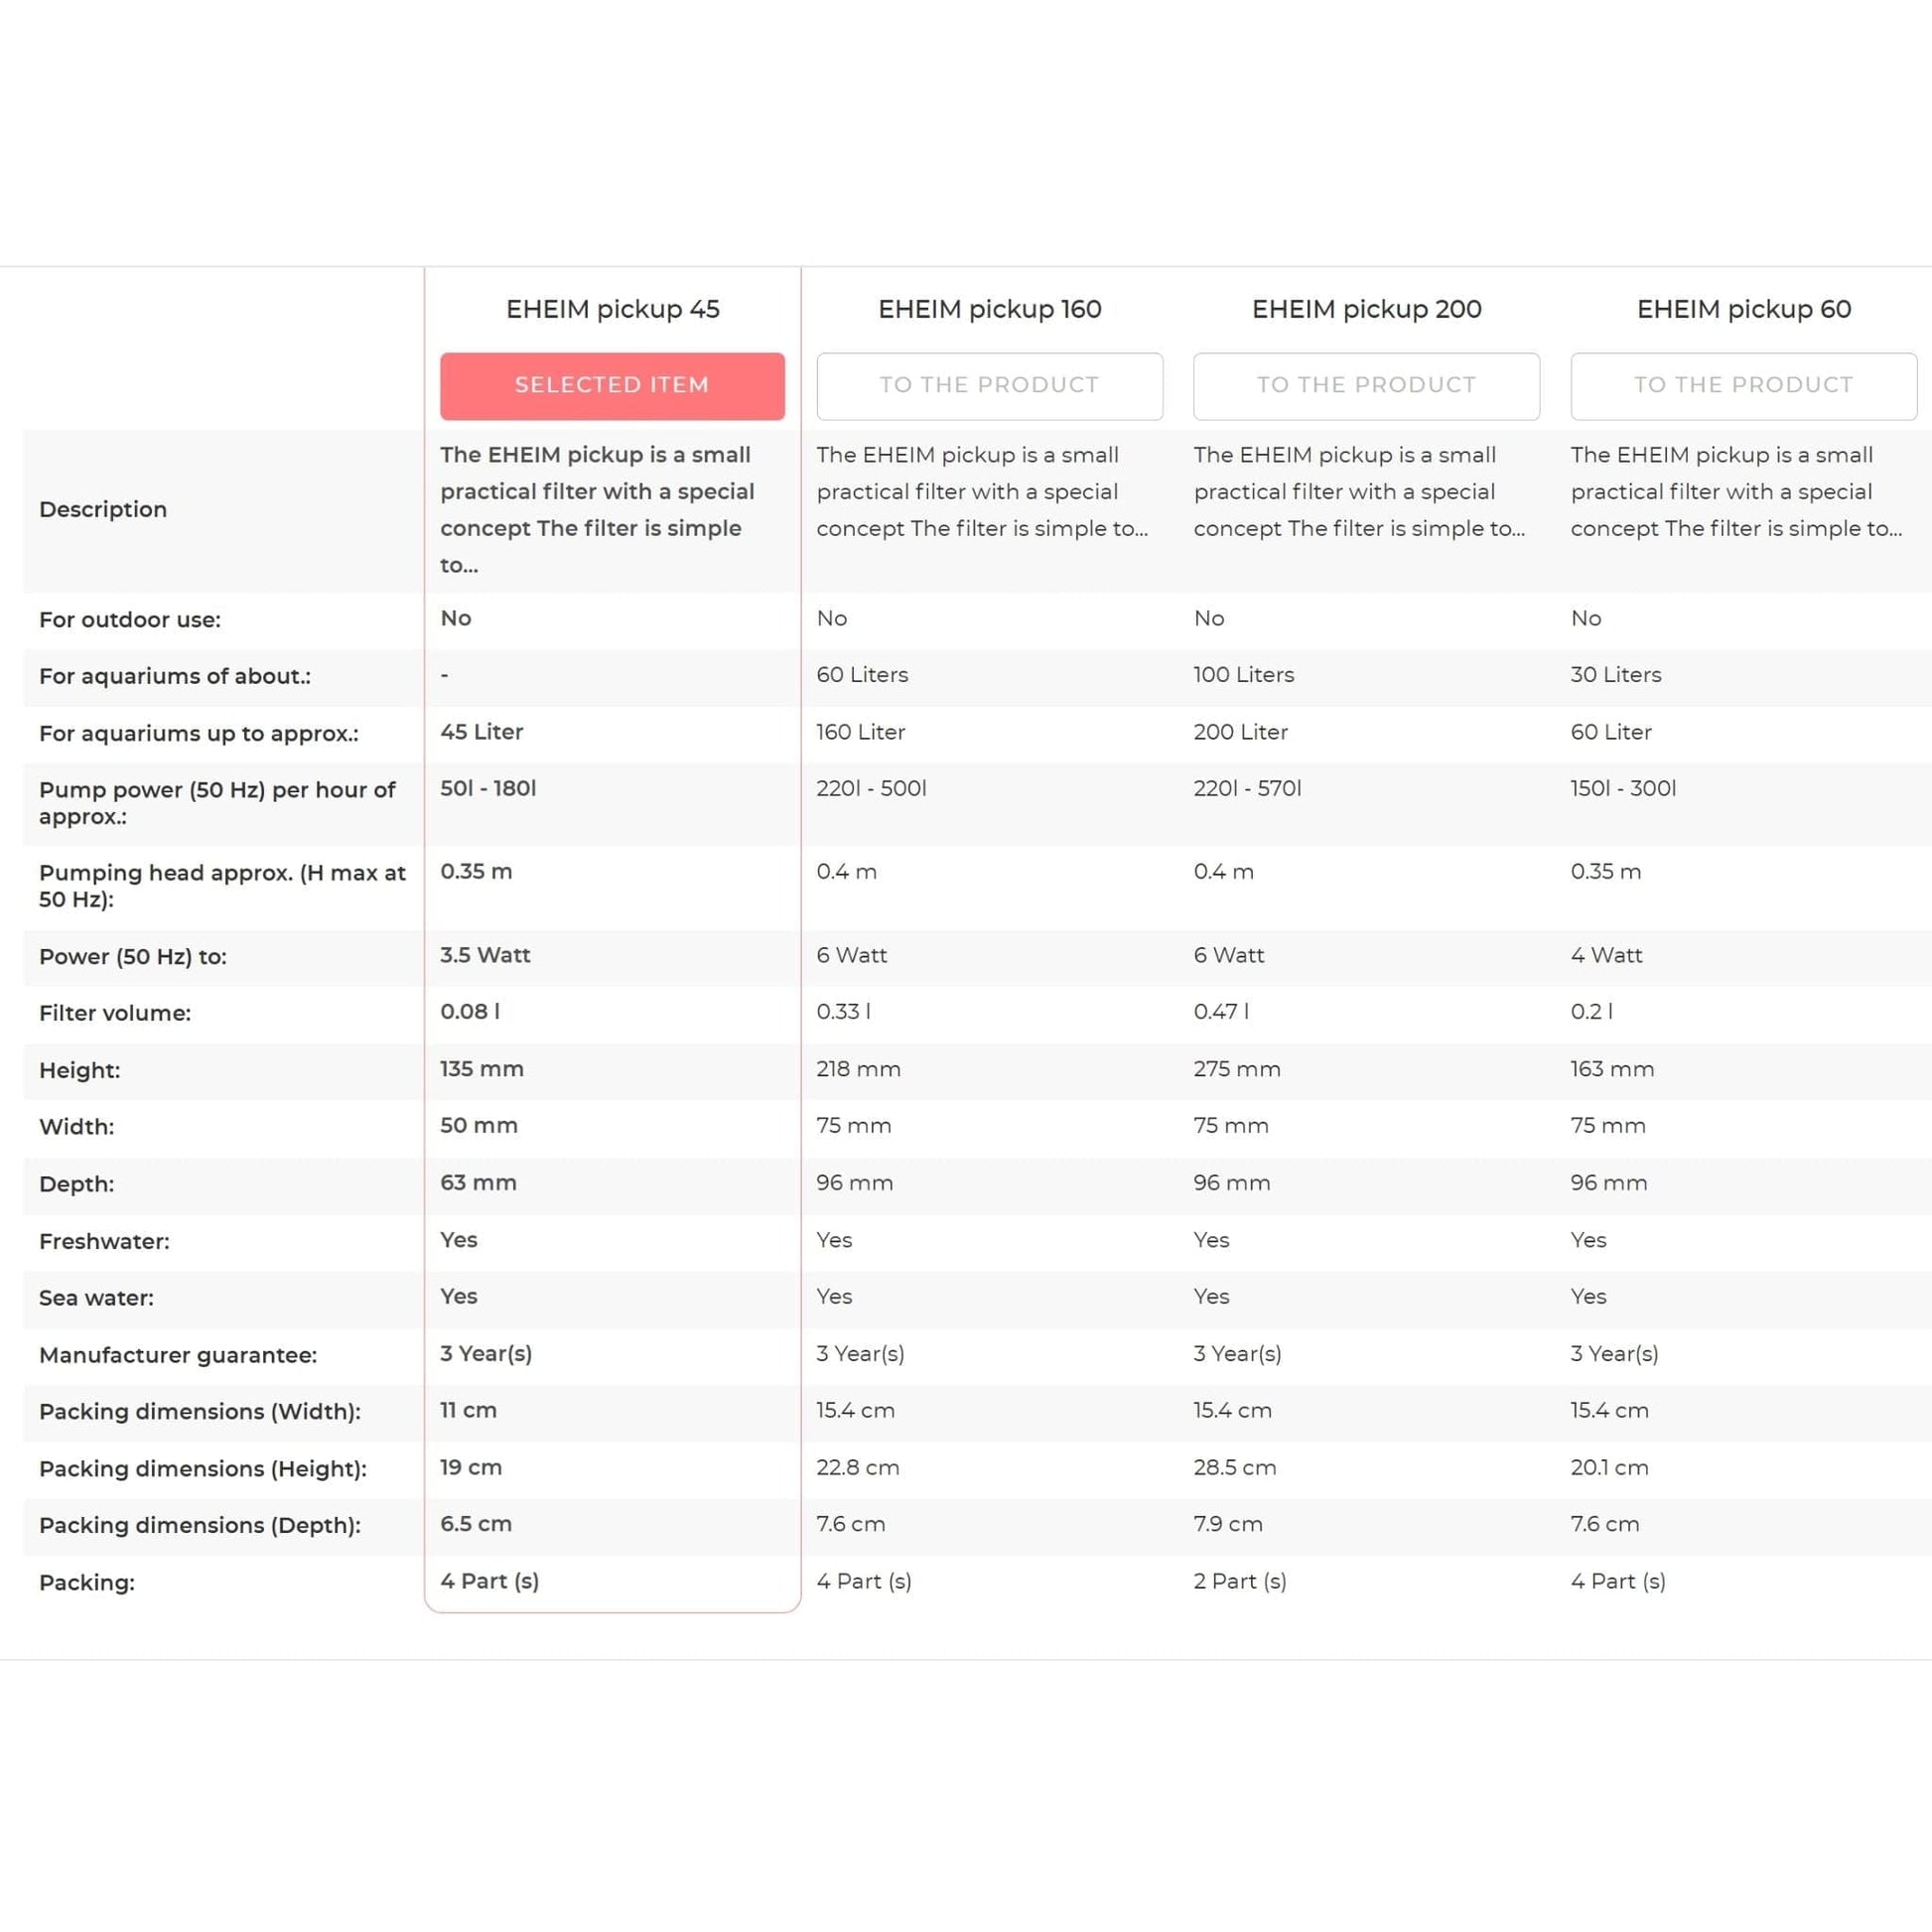Screen dimensions: 1932x1932
Task: Select the EHEIM pickup 160 heading
Action: point(989,309)
